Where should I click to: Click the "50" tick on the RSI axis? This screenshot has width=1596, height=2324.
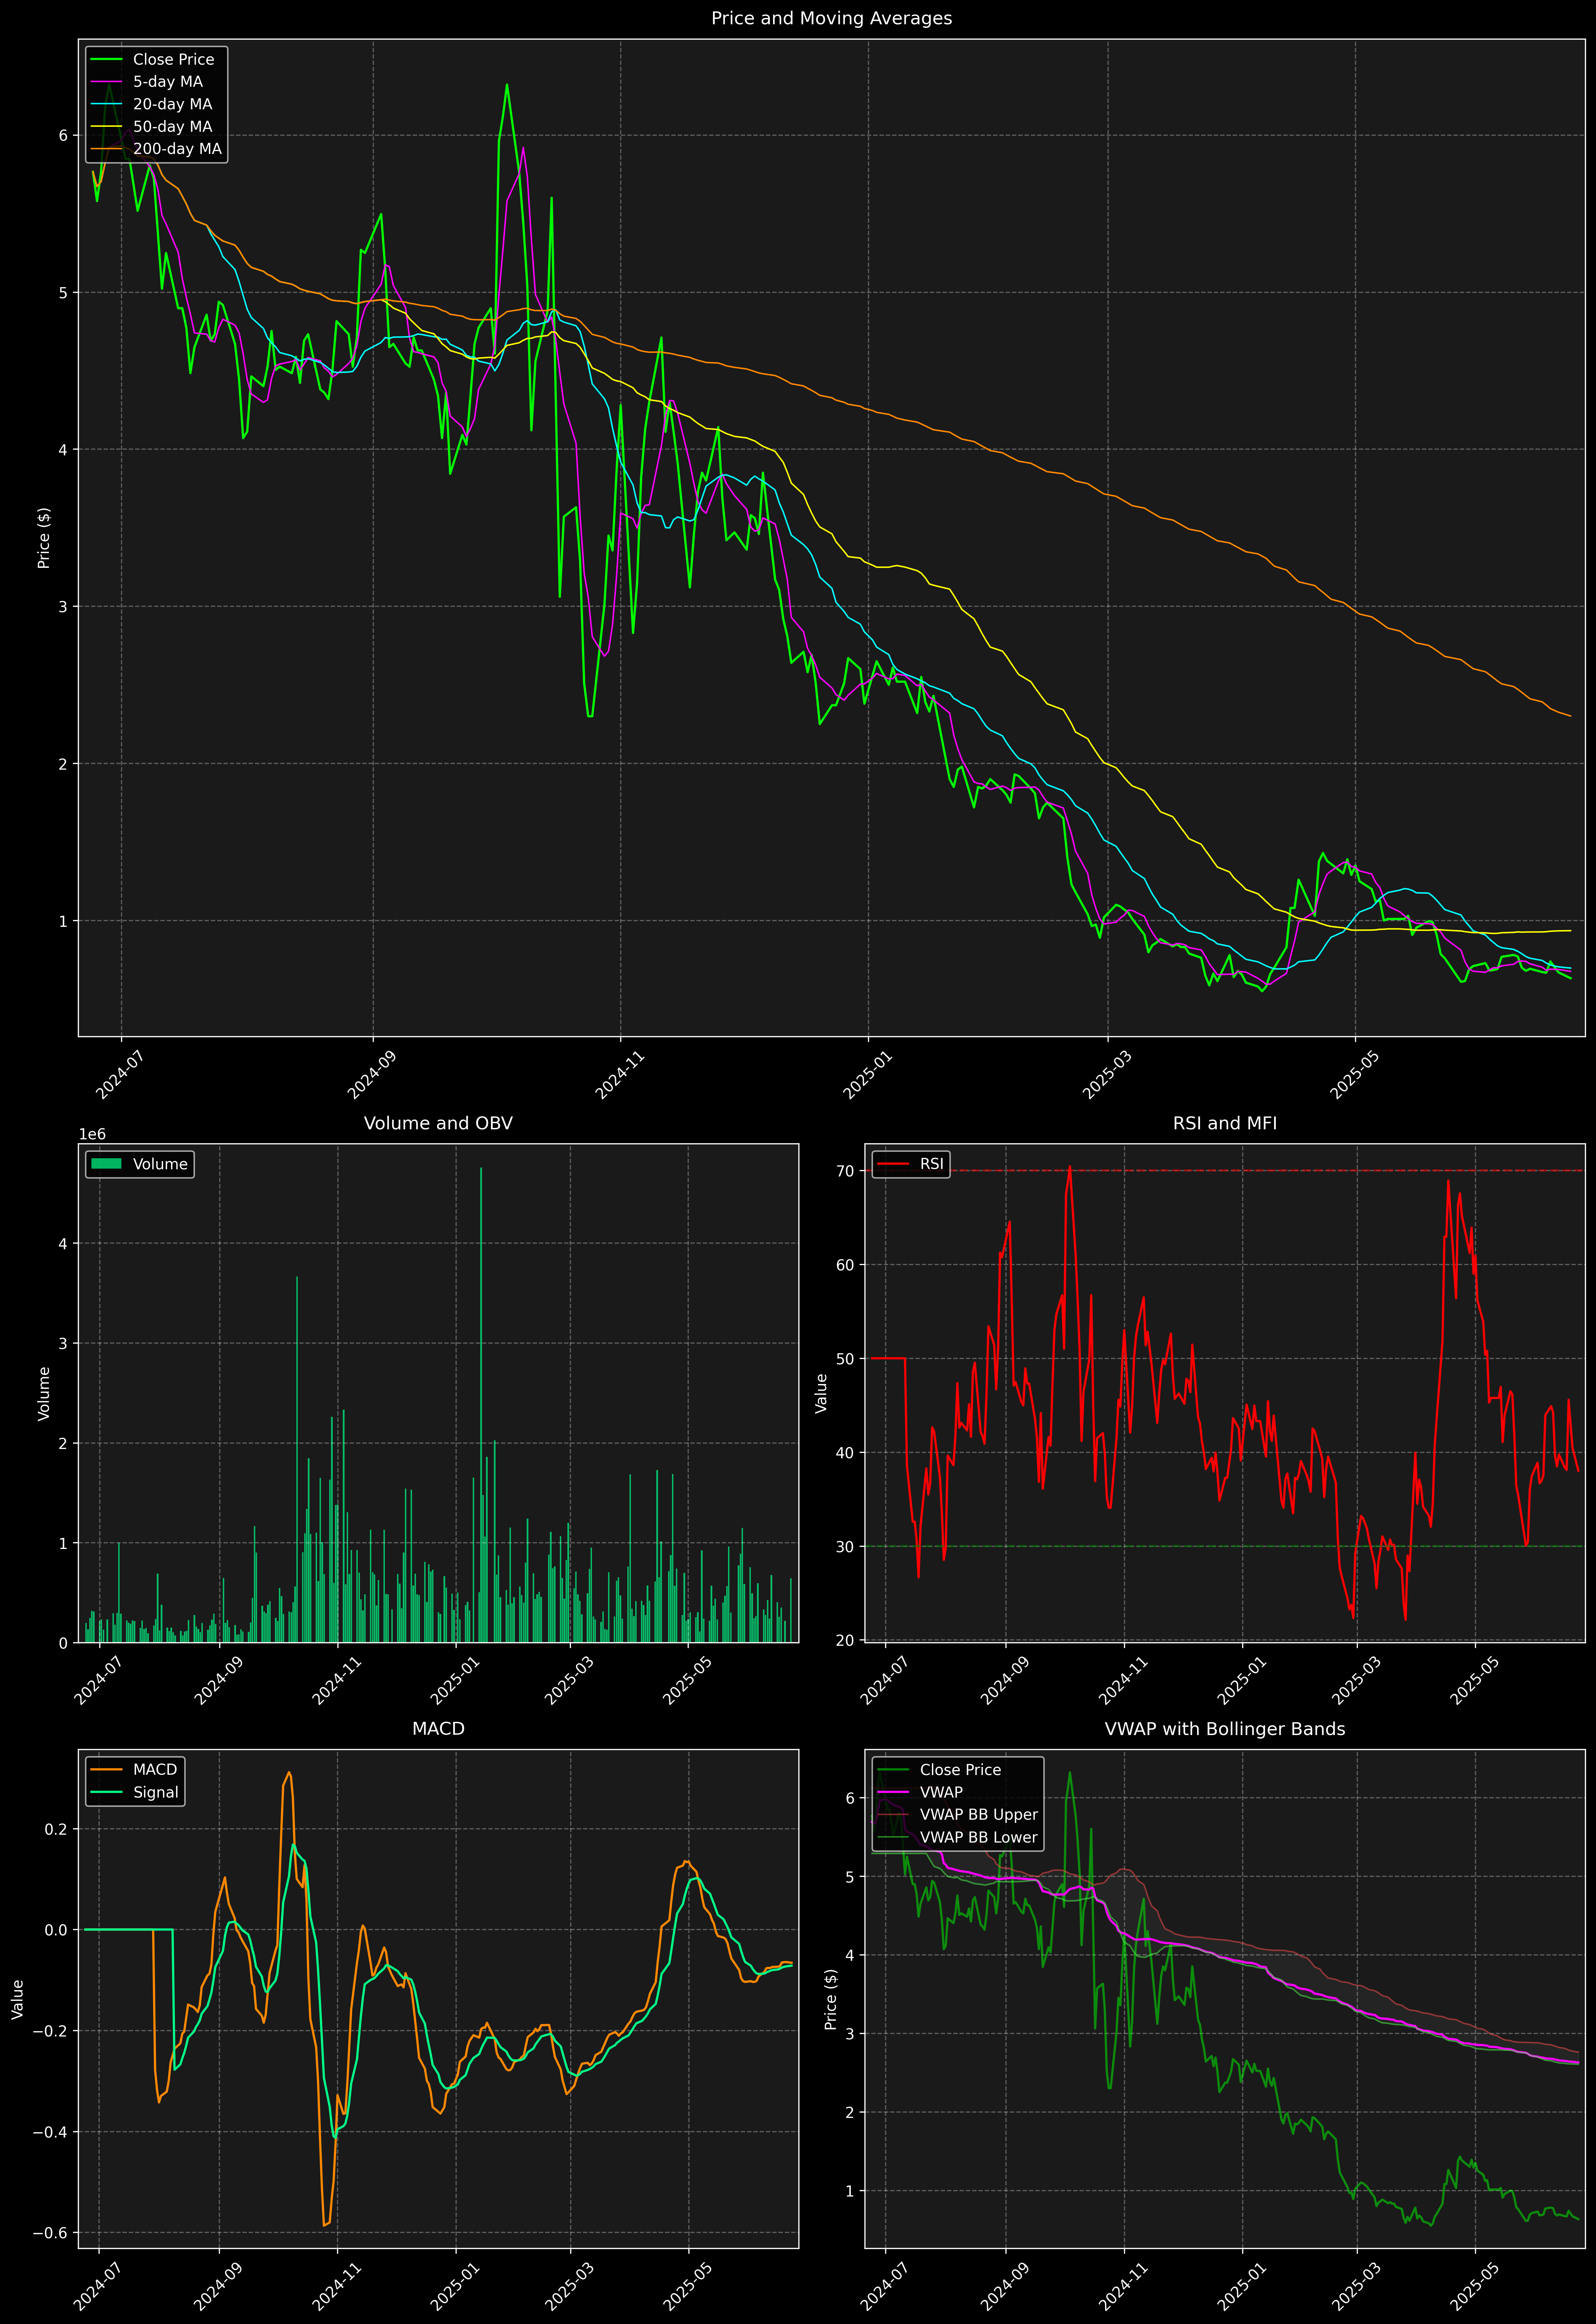[846, 1359]
